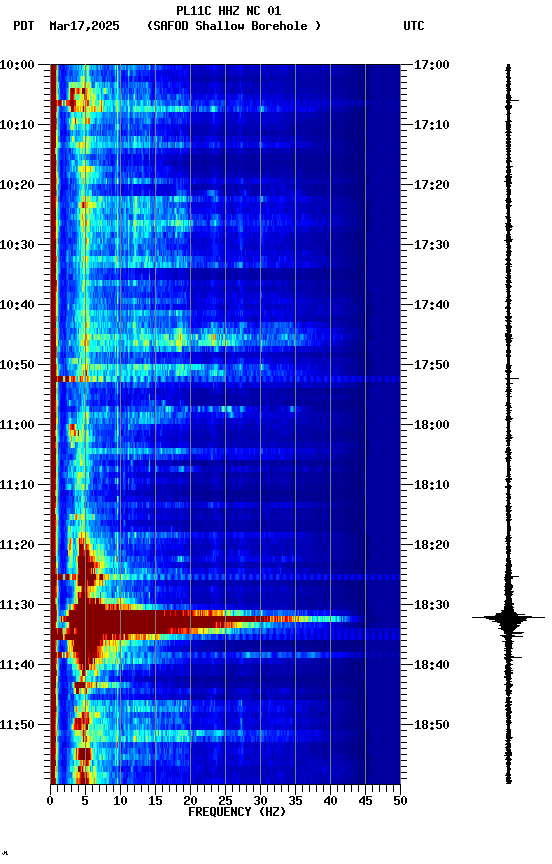Click the 11:00 PDT time label
This screenshot has height=864, width=552.
pos(17,425)
